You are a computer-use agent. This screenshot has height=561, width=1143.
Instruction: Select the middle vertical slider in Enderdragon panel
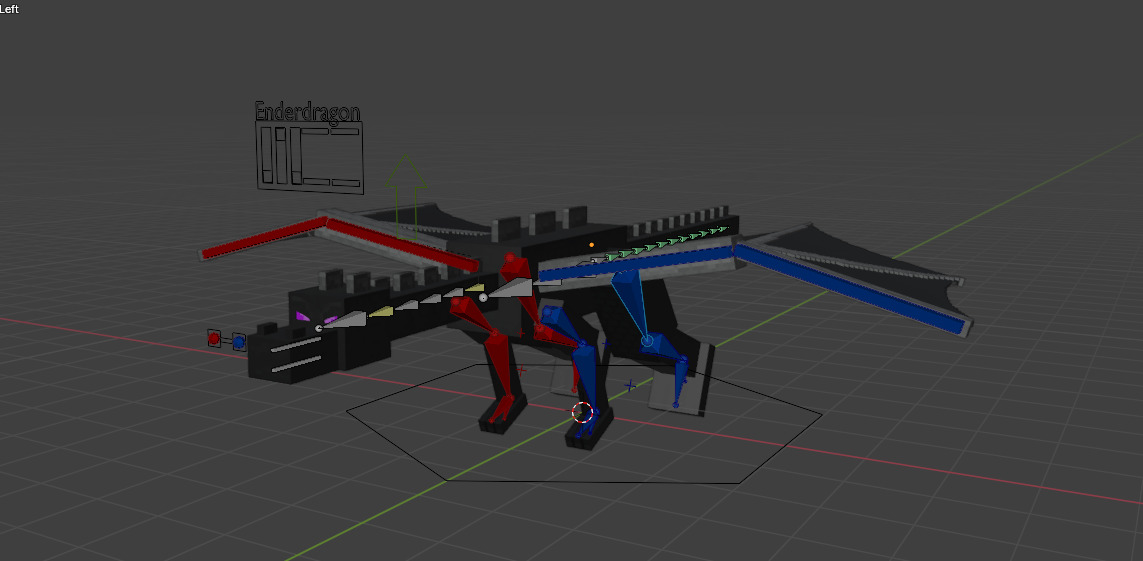pos(281,156)
